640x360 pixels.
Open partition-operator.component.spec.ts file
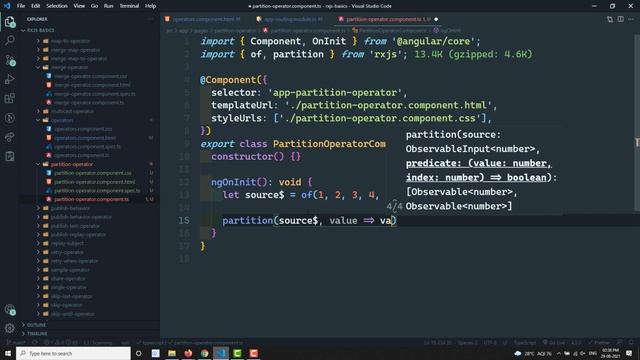(x=97, y=191)
